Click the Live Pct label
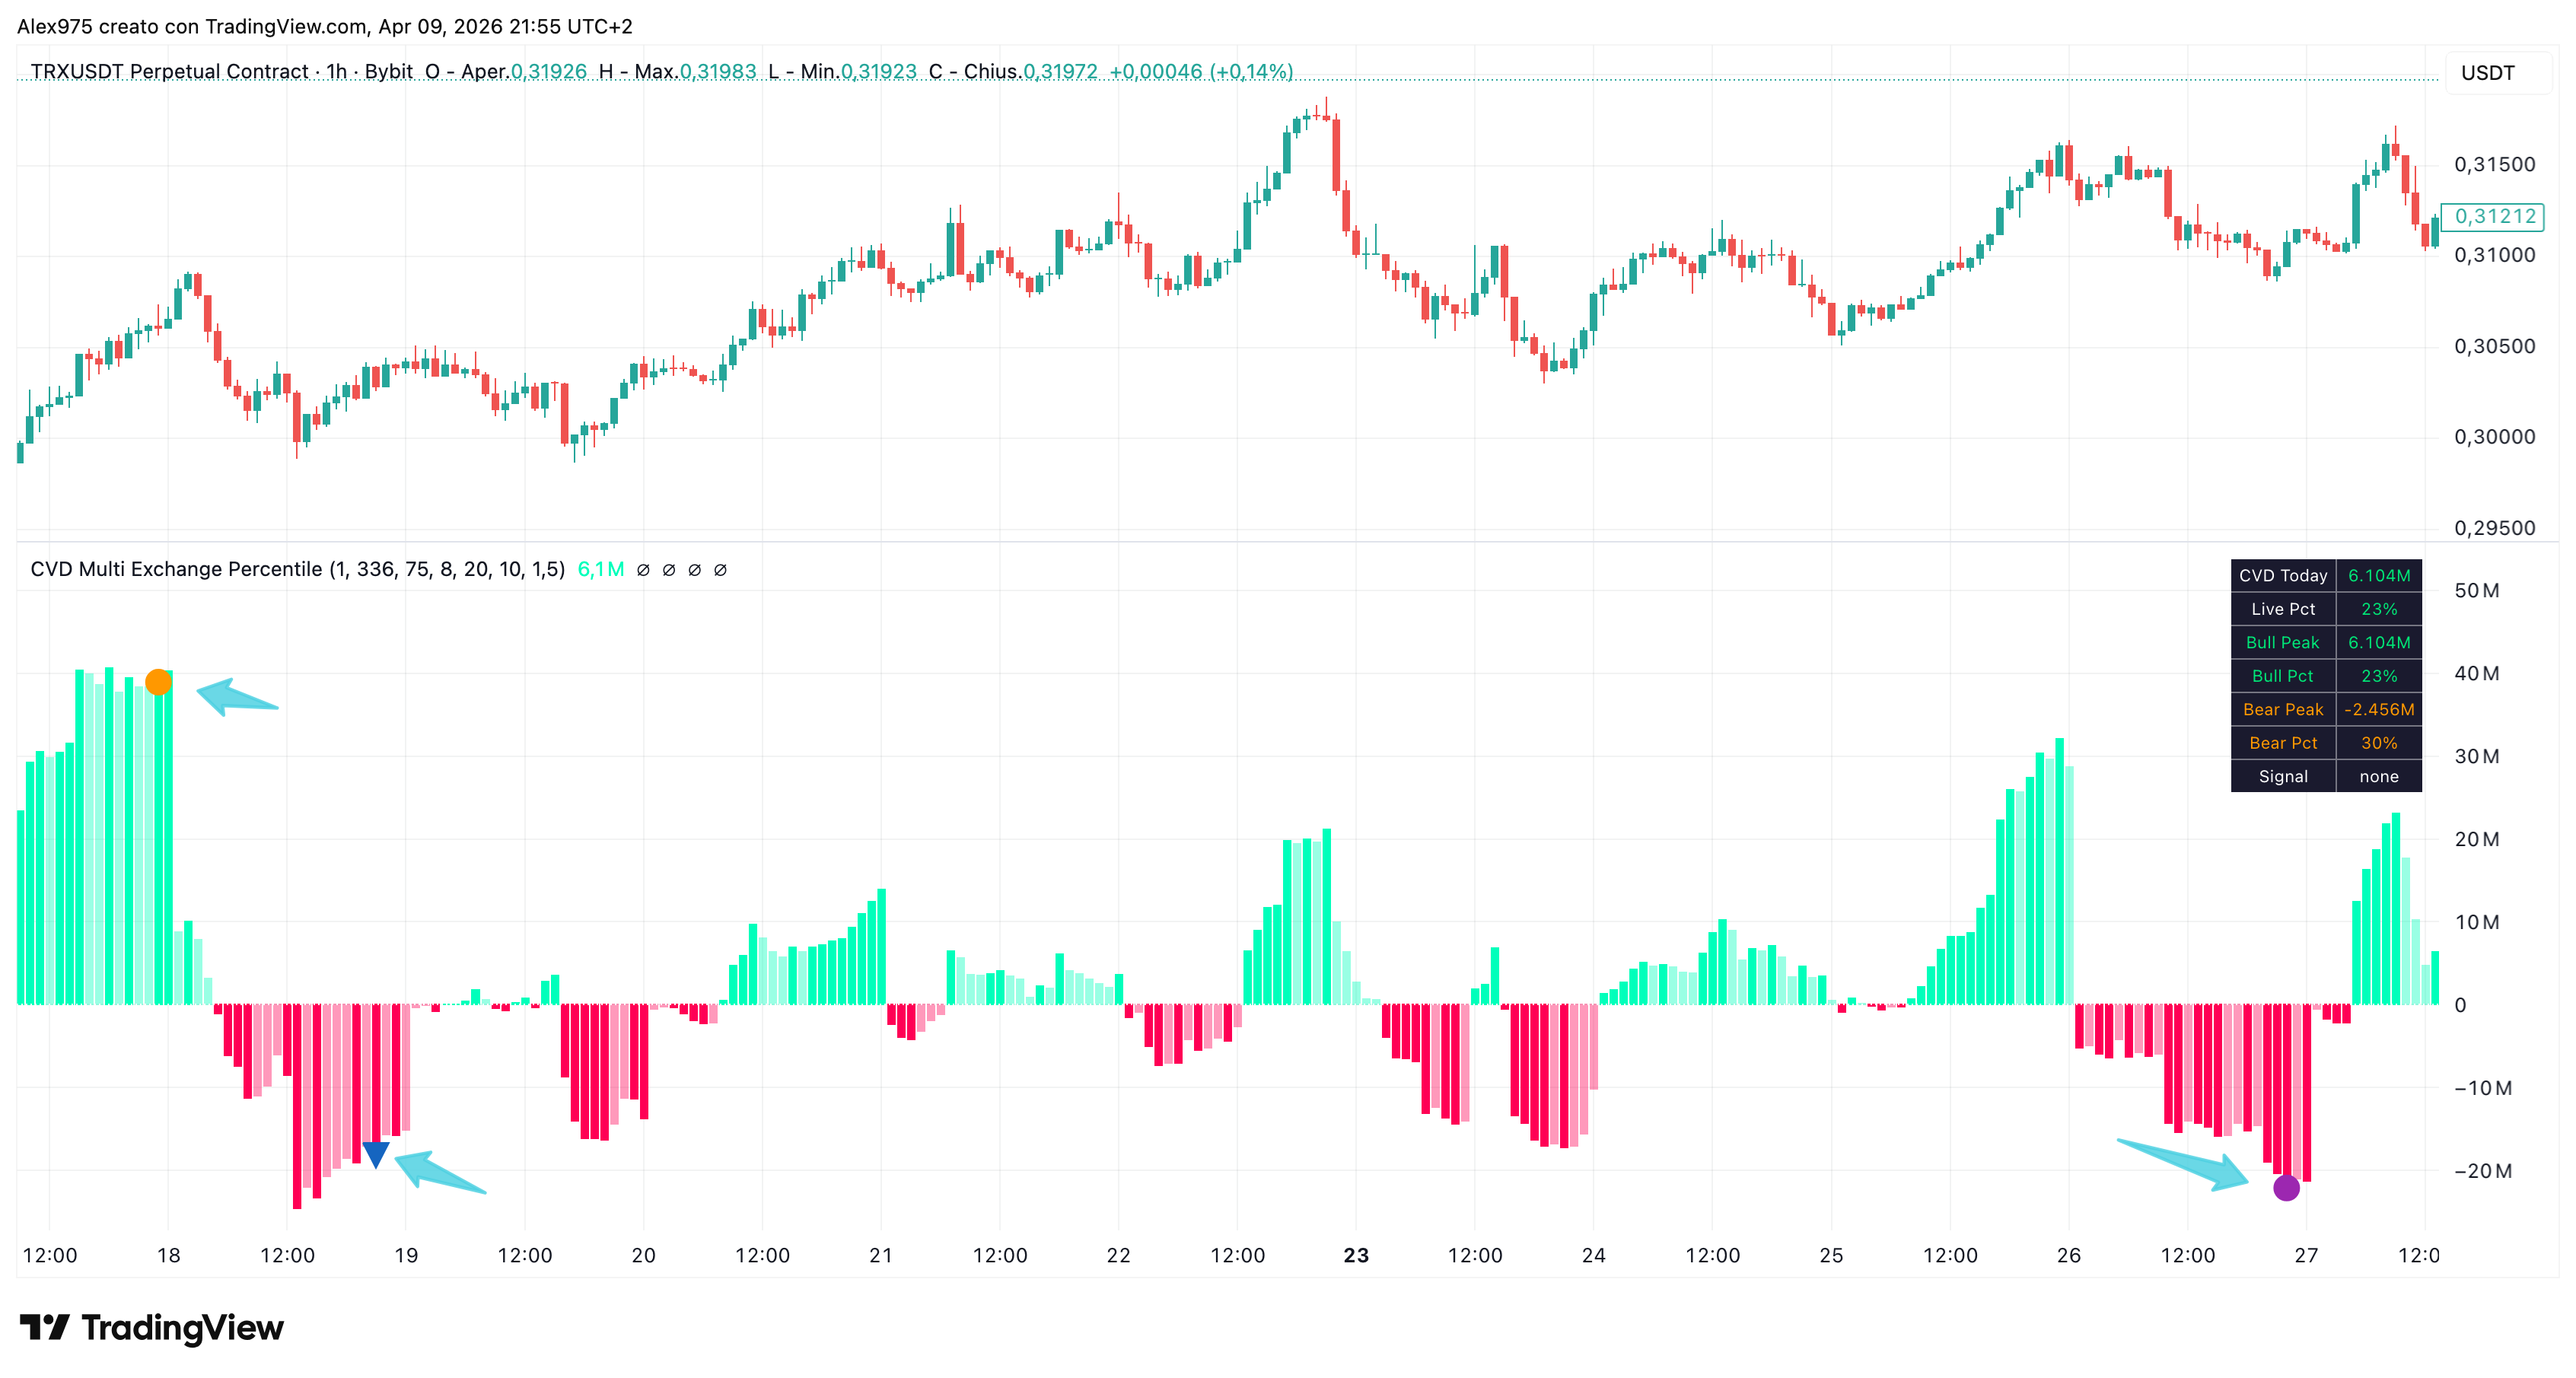Image resolution: width=2576 pixels, height=1378 pixels. point(2283,609)
